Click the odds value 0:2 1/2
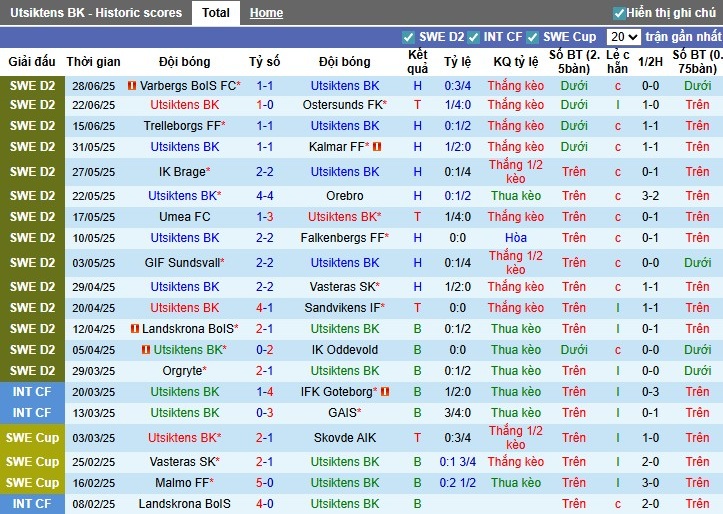 (457, 483)
